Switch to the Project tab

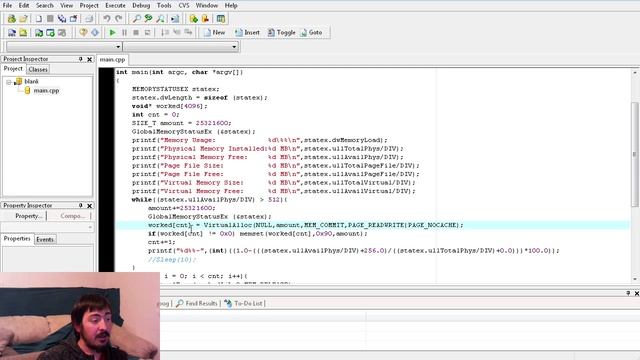click(x=13, y=69)
